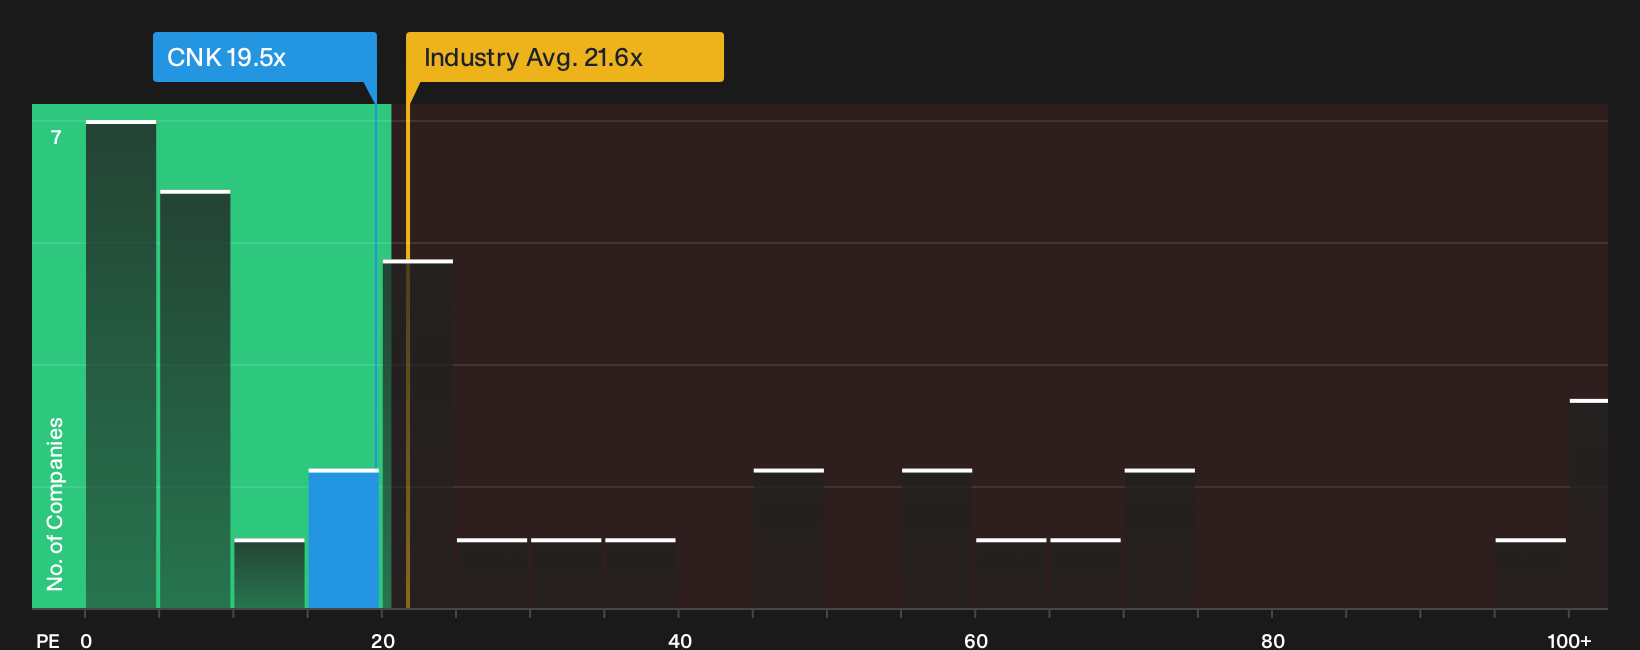Screen dimensions: 1640x650
Task: Select the blue highlighted CNK histogram bar
Action: tap(343, 538)
